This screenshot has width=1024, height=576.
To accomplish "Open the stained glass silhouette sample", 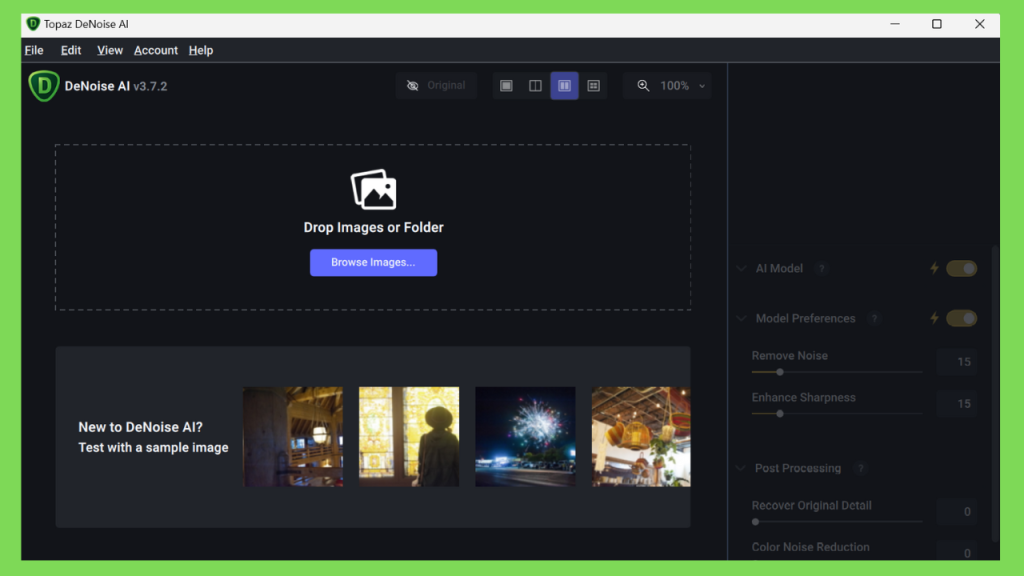I will 409,436.
